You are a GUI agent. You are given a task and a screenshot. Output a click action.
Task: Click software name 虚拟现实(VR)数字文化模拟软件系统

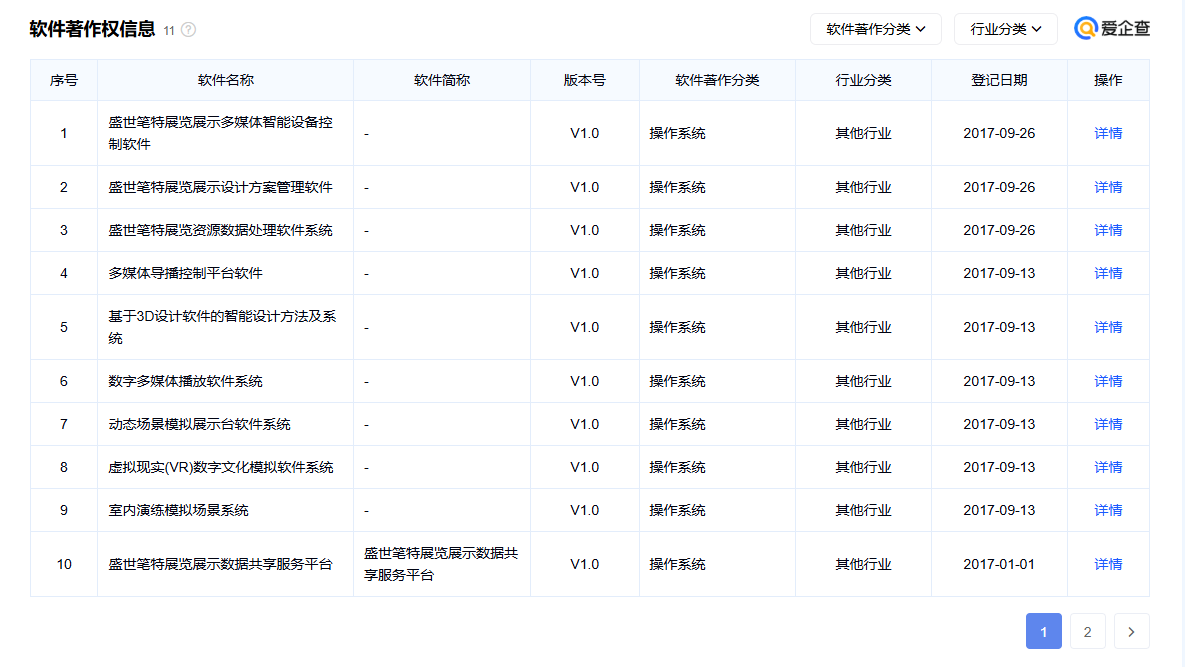221,468
